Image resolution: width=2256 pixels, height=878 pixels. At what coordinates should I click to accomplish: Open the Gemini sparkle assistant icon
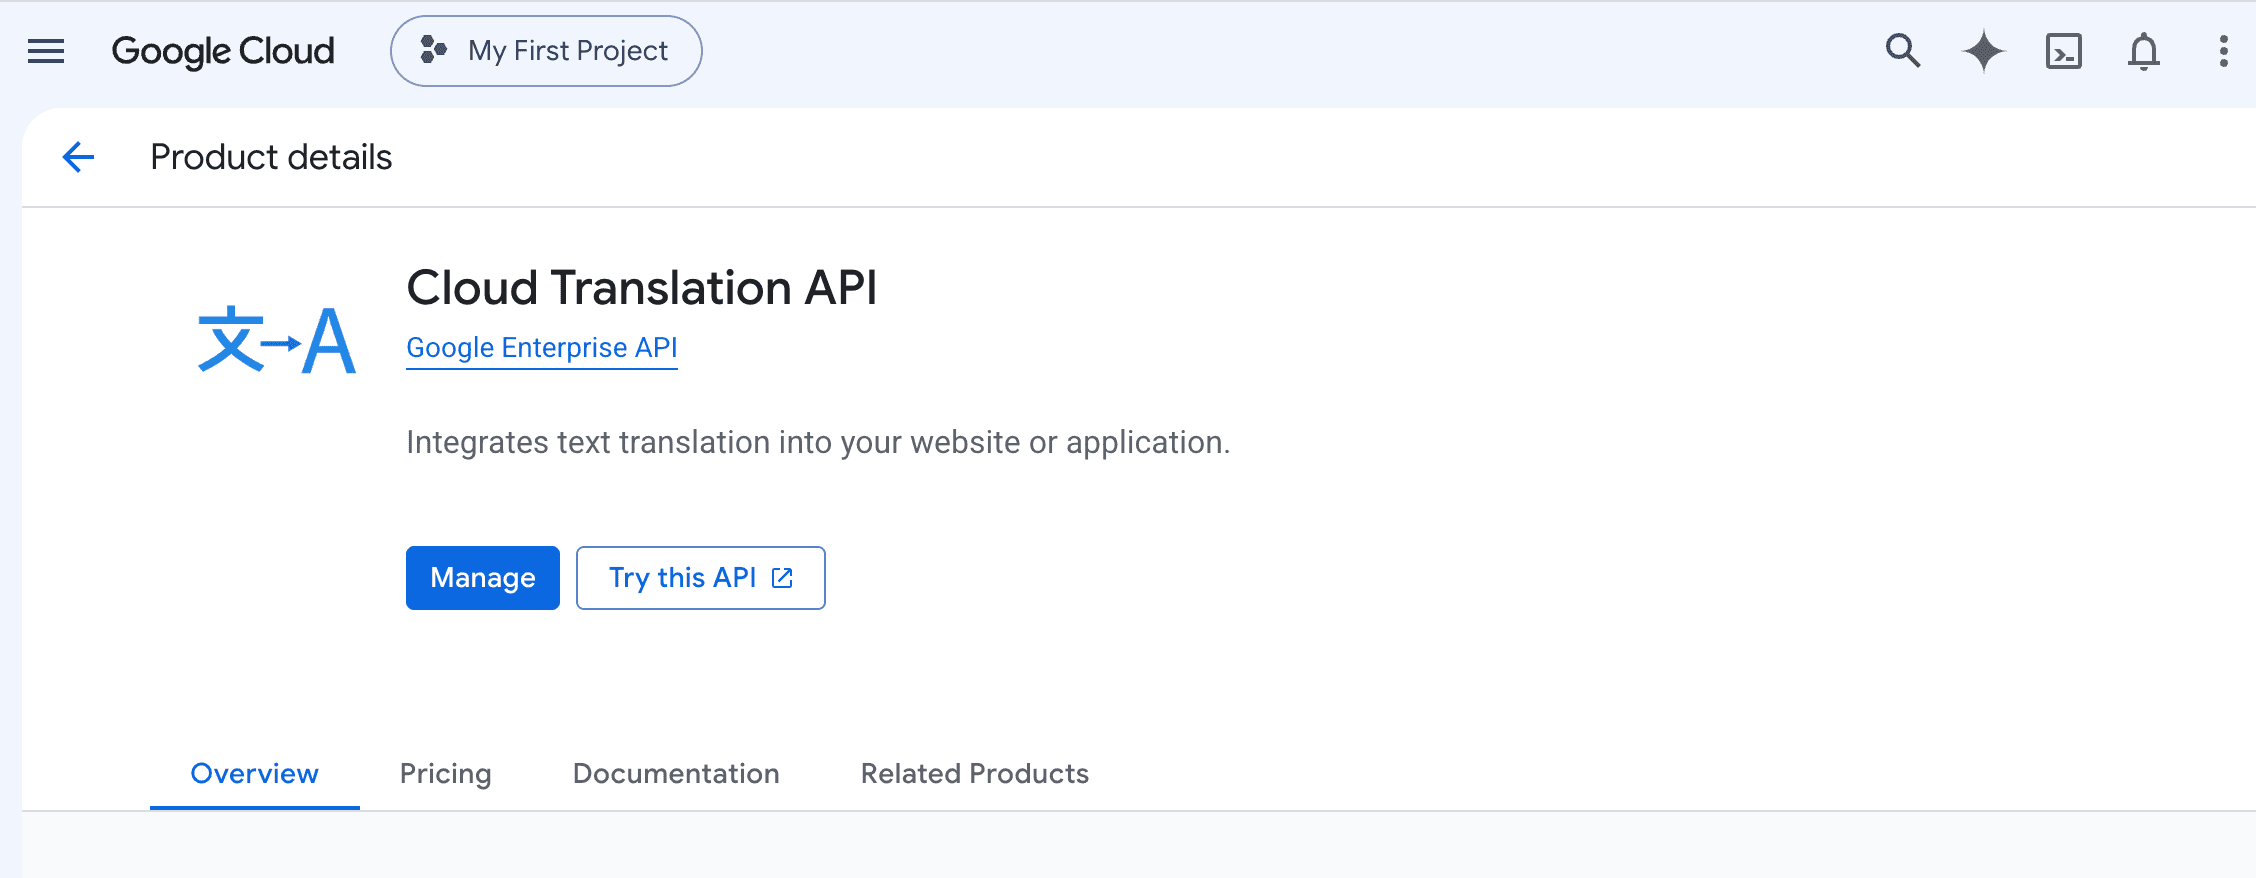tap(1984, 51)
